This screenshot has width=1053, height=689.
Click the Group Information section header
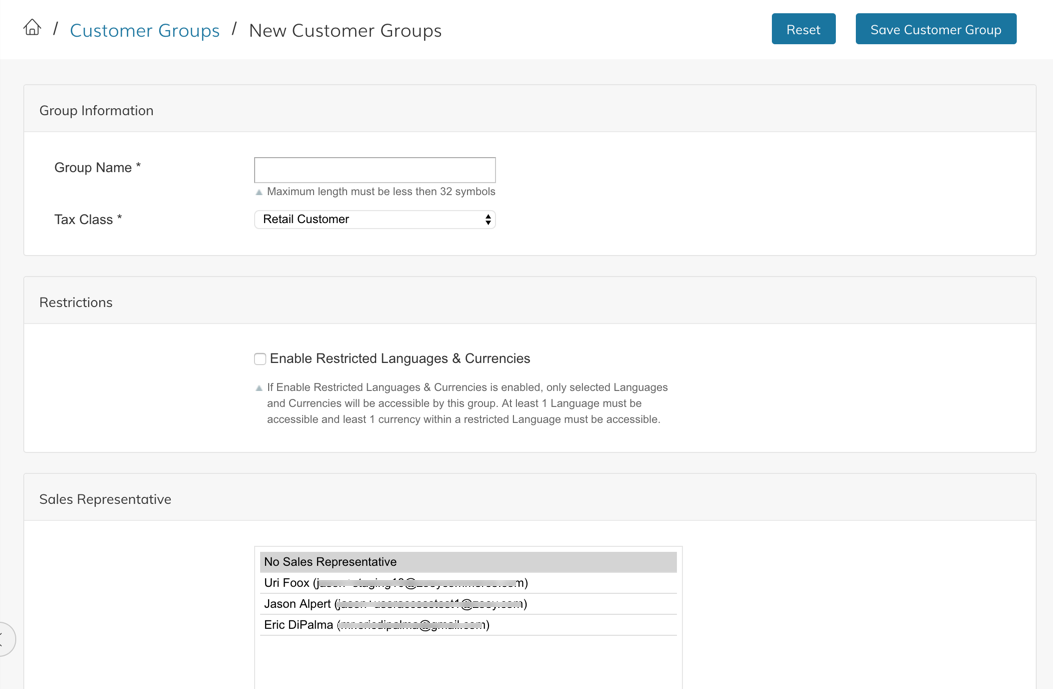[96, 110]
